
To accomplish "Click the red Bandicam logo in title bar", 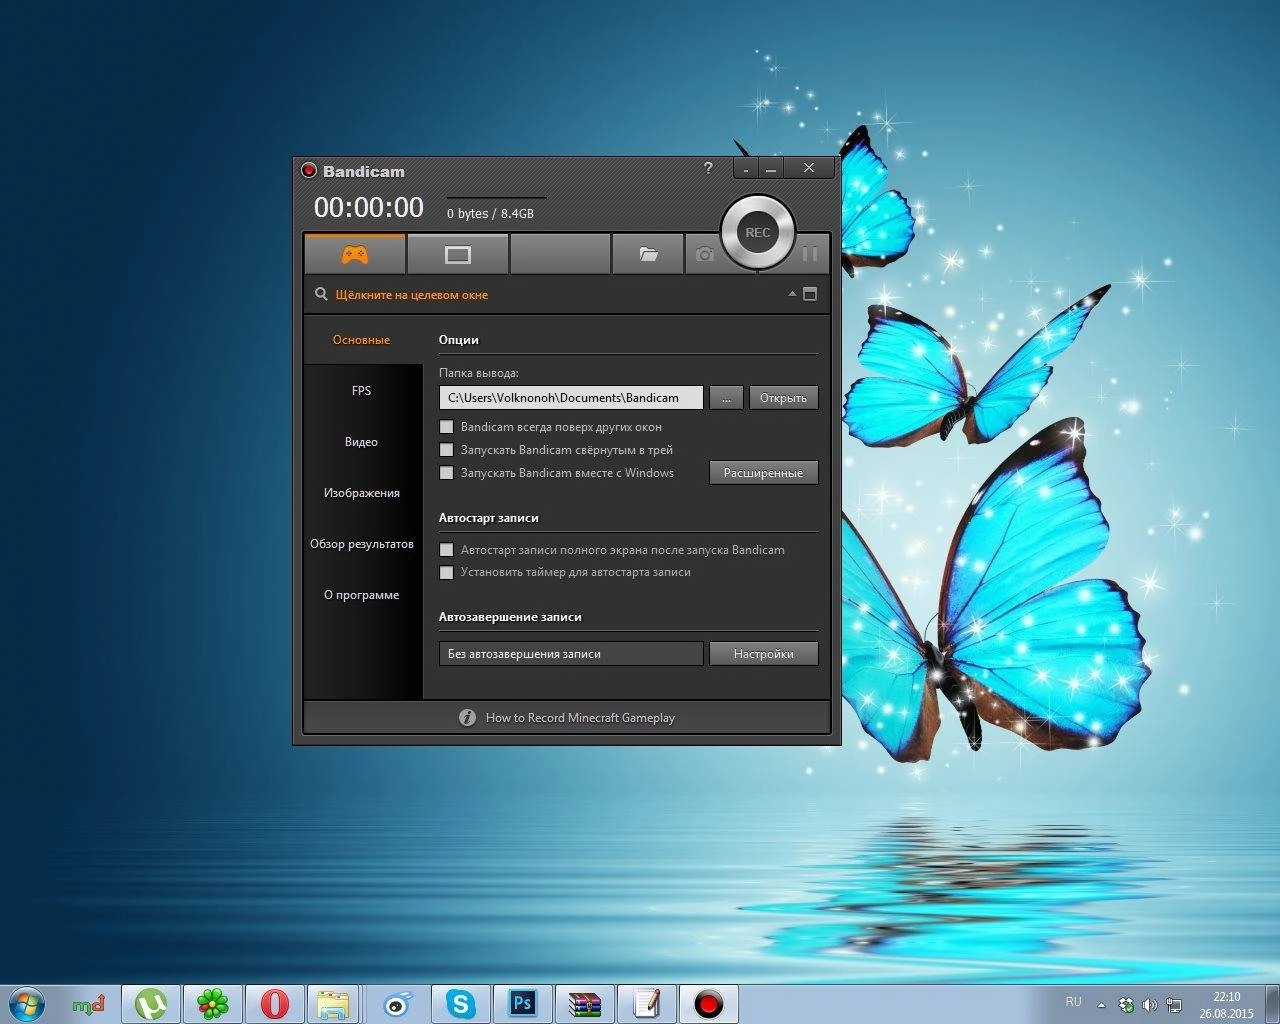I will point(309,170).
